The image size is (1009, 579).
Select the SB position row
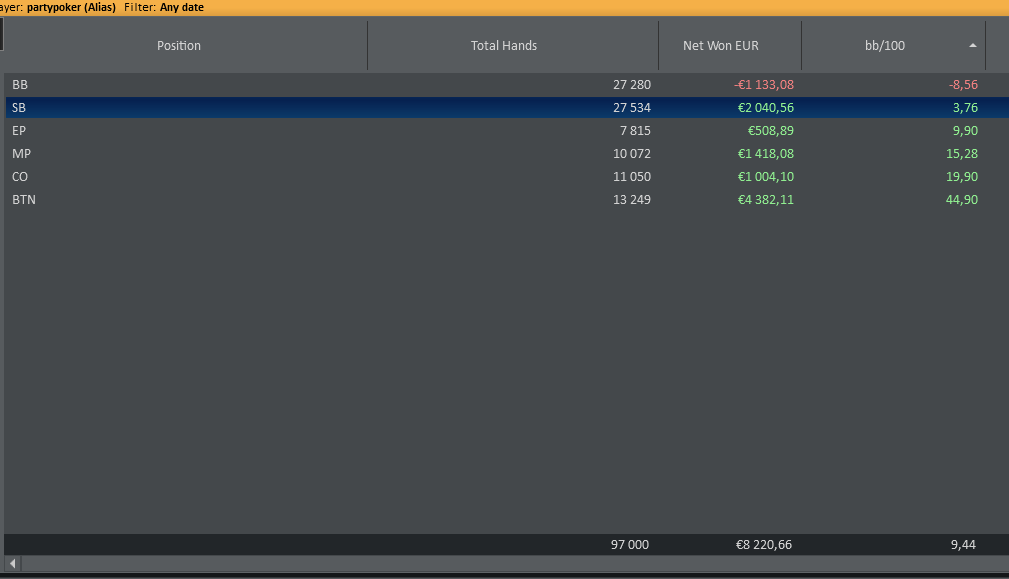click(507, 107)
